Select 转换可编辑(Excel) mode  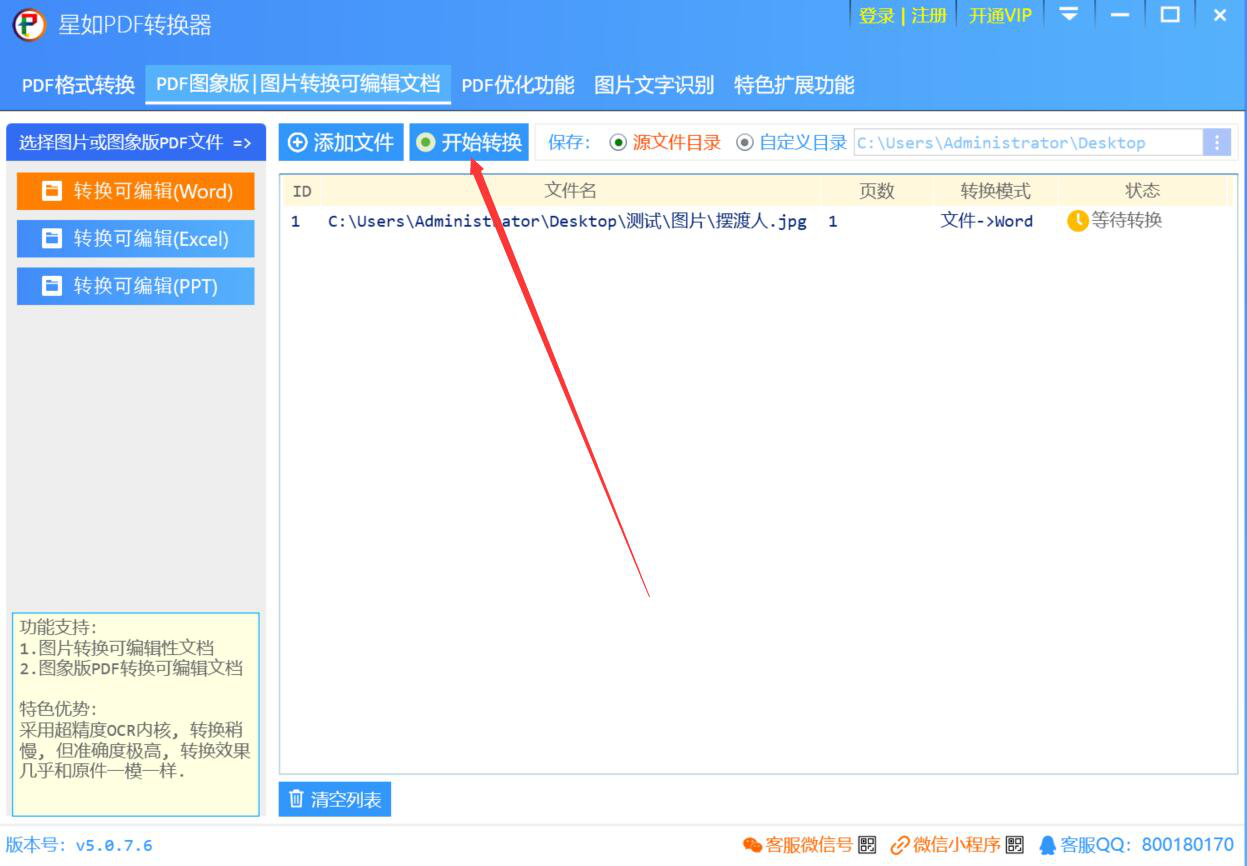pyautogui.click(x=136, y=238)
